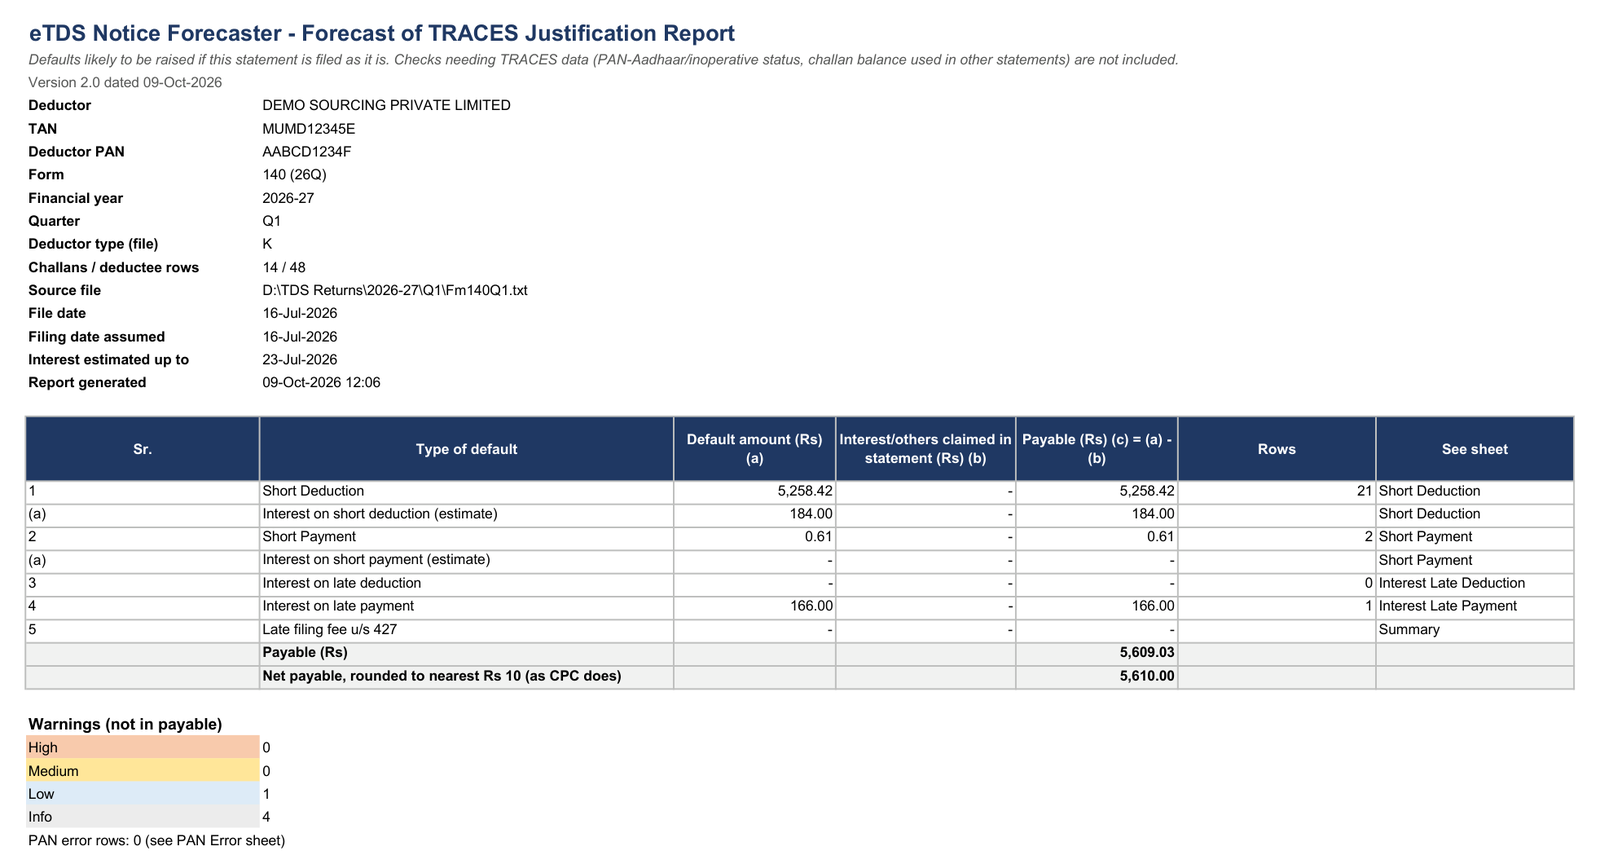Select the 'Interest on short payment (estimate)' cell
The image size is (1600, 864).
click(x=466, y=560)
